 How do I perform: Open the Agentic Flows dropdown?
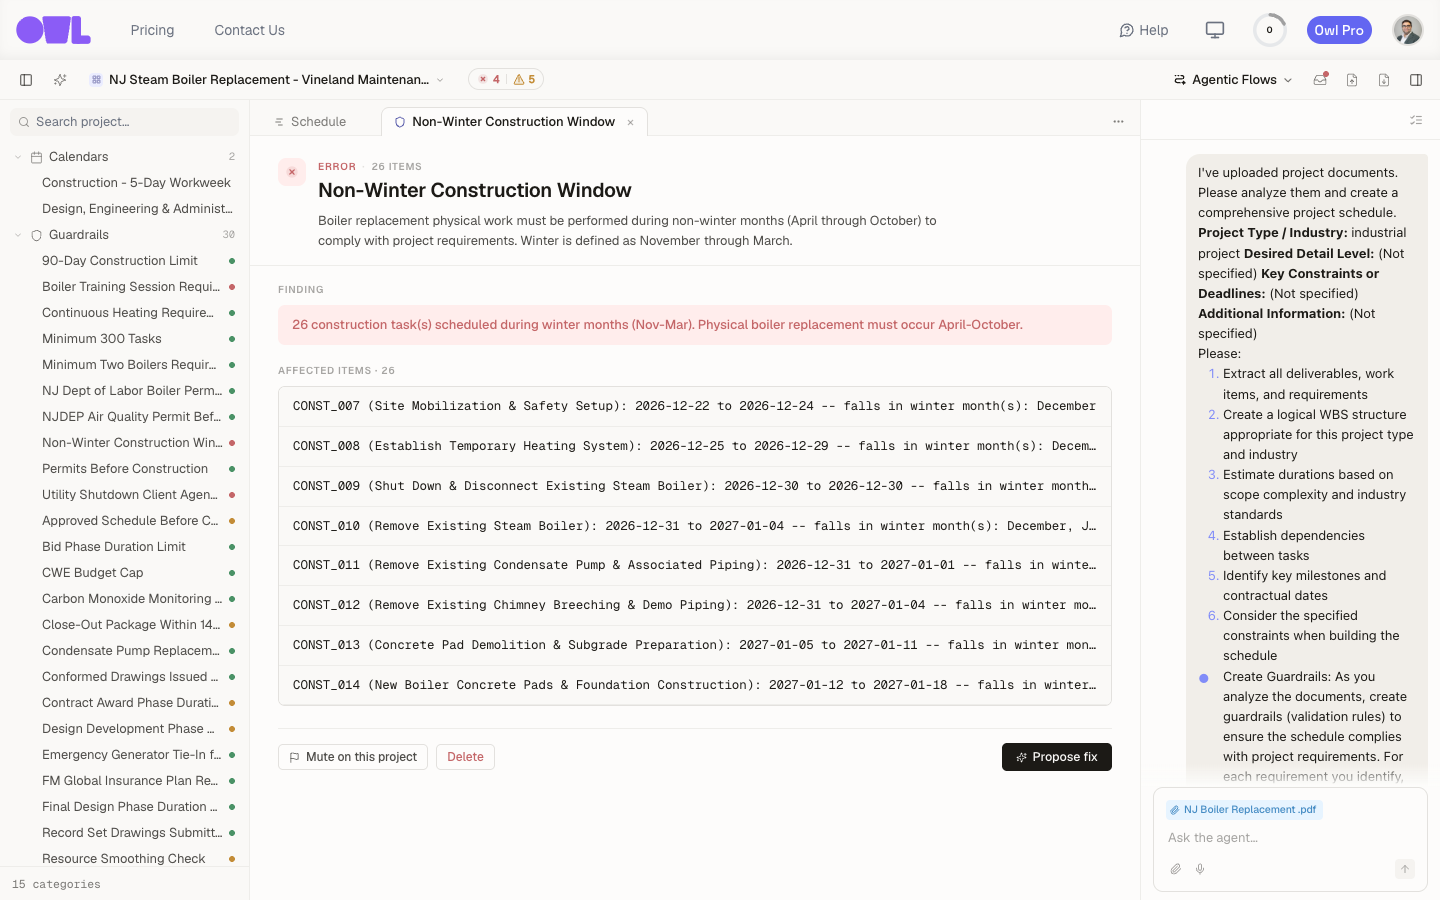click(1233, 80)
